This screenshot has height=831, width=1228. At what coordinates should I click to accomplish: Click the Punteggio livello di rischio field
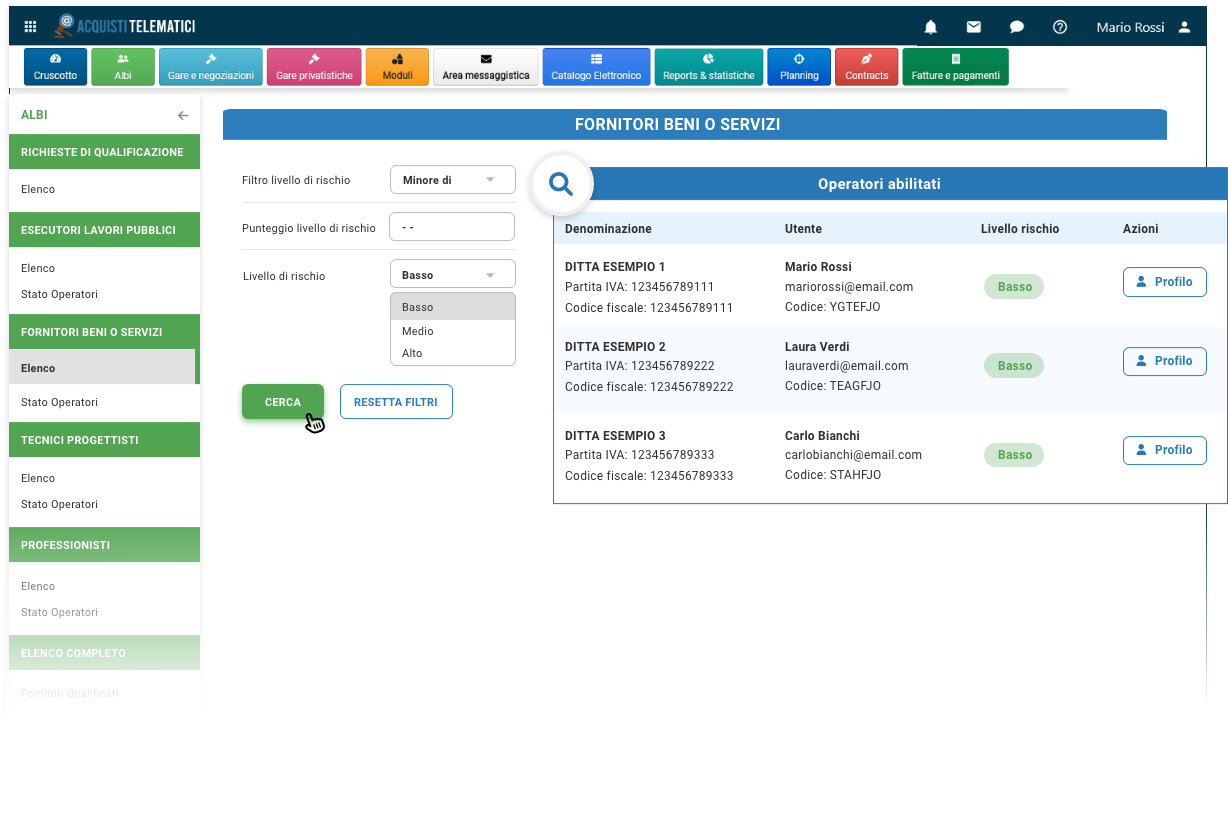click(452, 227)
